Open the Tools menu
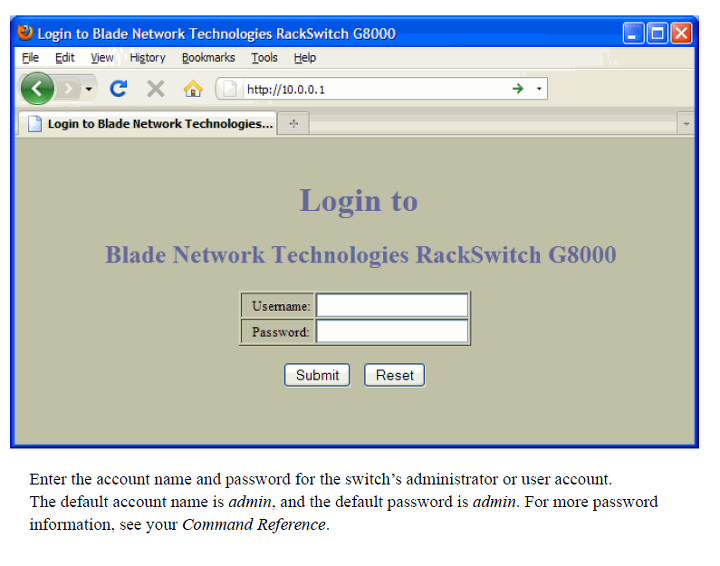The image size is (720, 566). click(x=264, y=58)
